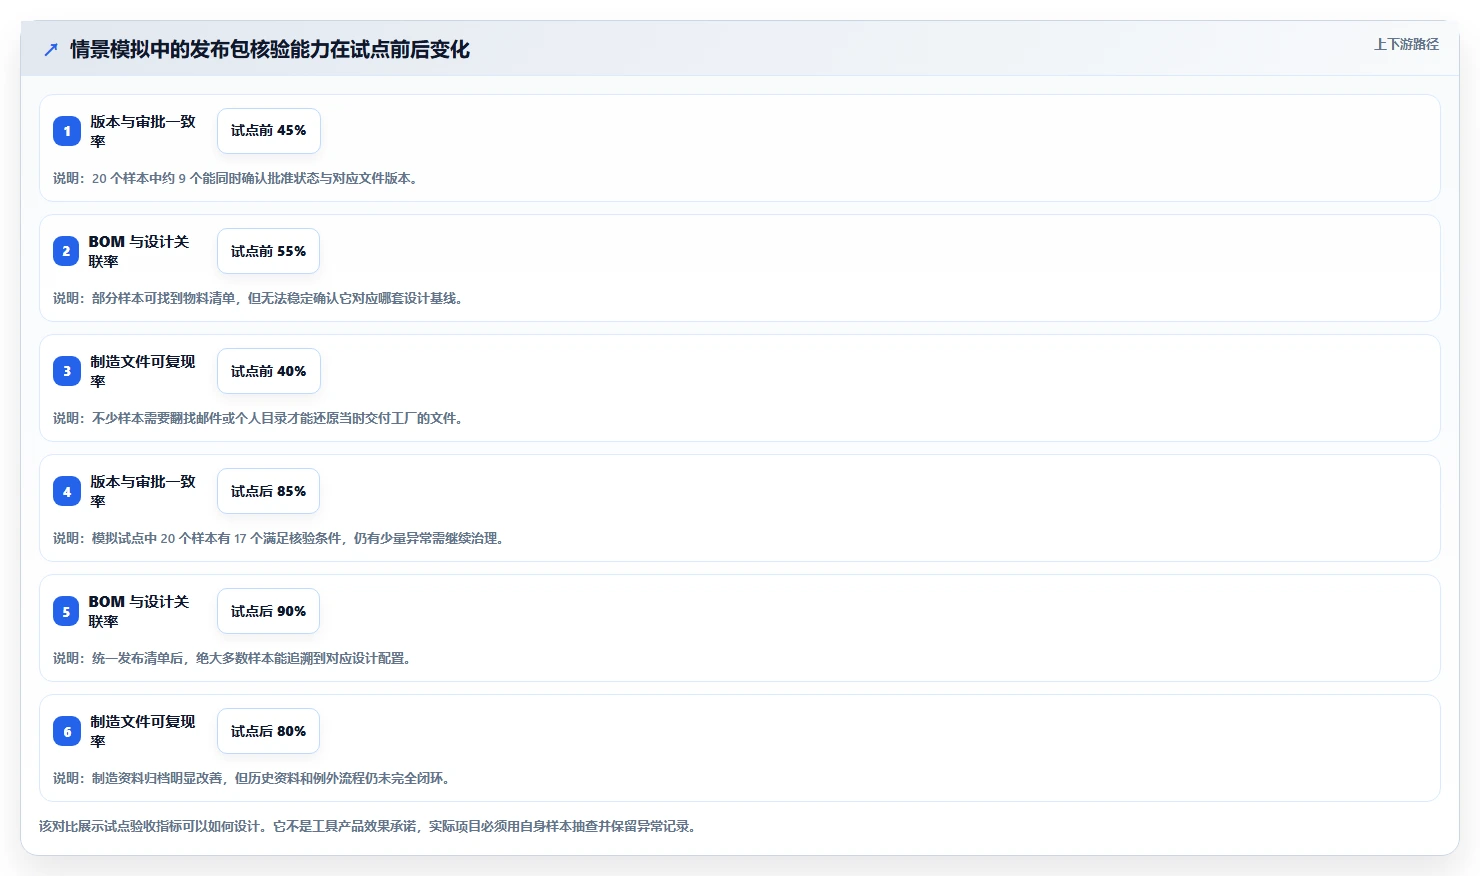
Task: Click the note starting 统一发布清单后
Action: tap(233, 658)
